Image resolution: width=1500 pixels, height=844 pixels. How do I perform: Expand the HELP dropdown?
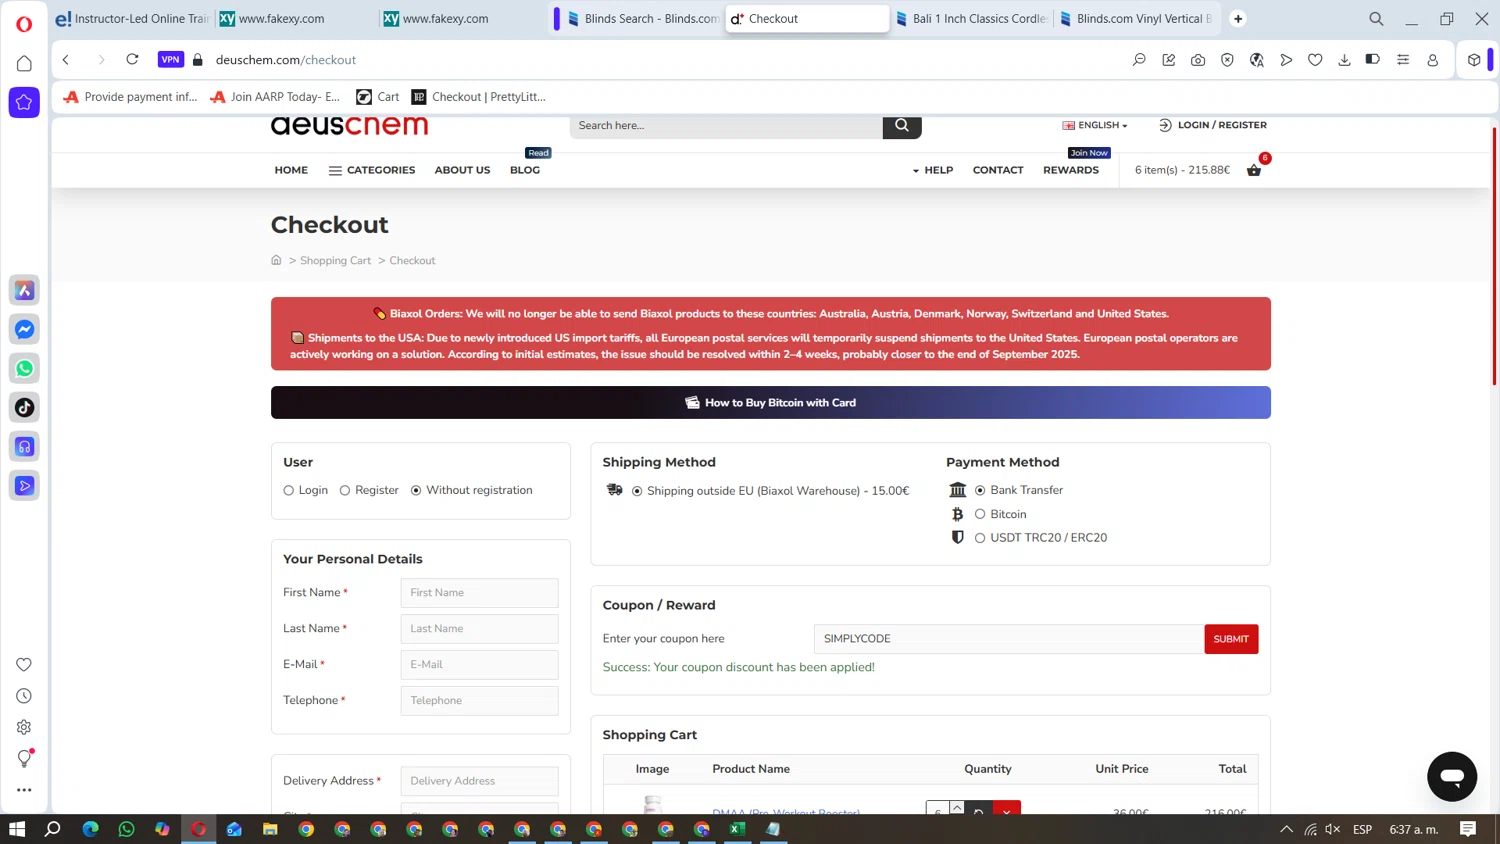(x=933, y=170)
